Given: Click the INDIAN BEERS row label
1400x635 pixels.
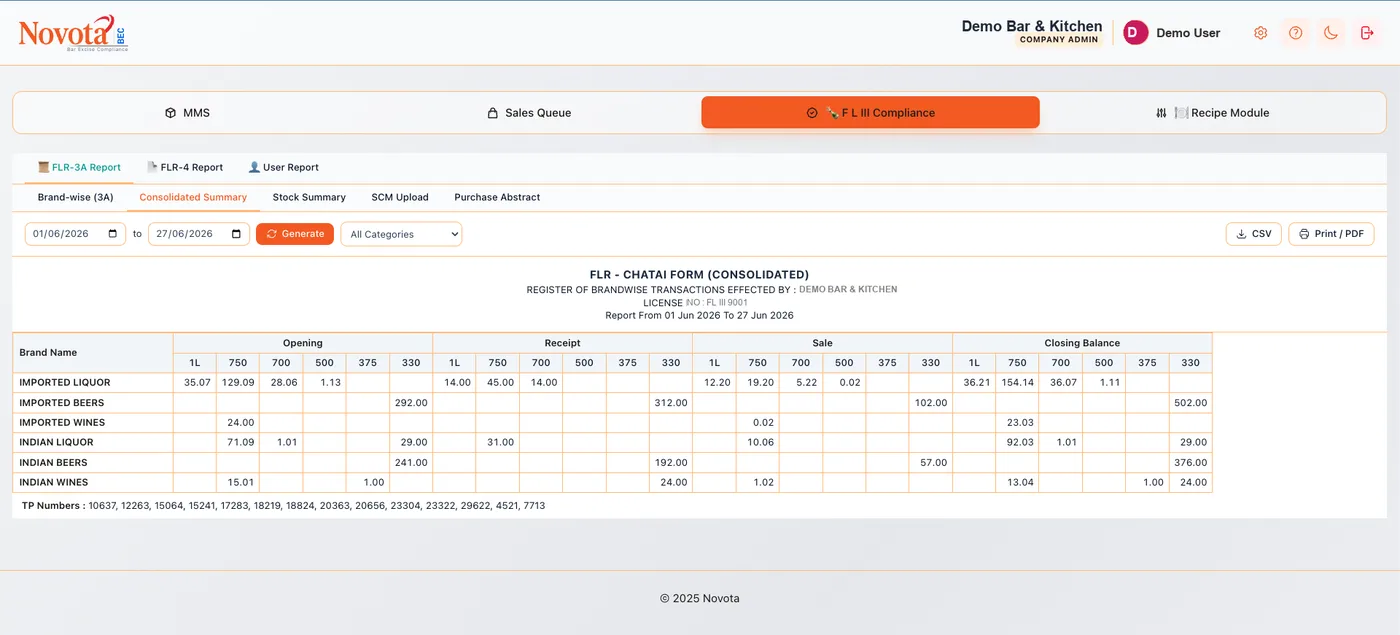Looking at the screenshot, I should pyautogui.click(x=53, y=462).
